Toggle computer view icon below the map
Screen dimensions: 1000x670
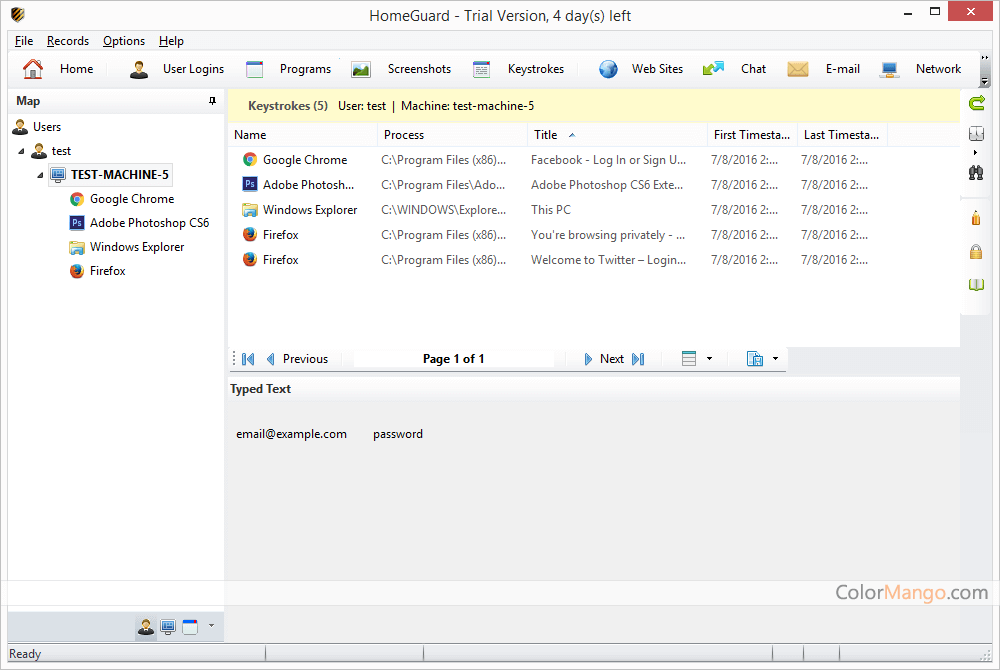(168, 627)
